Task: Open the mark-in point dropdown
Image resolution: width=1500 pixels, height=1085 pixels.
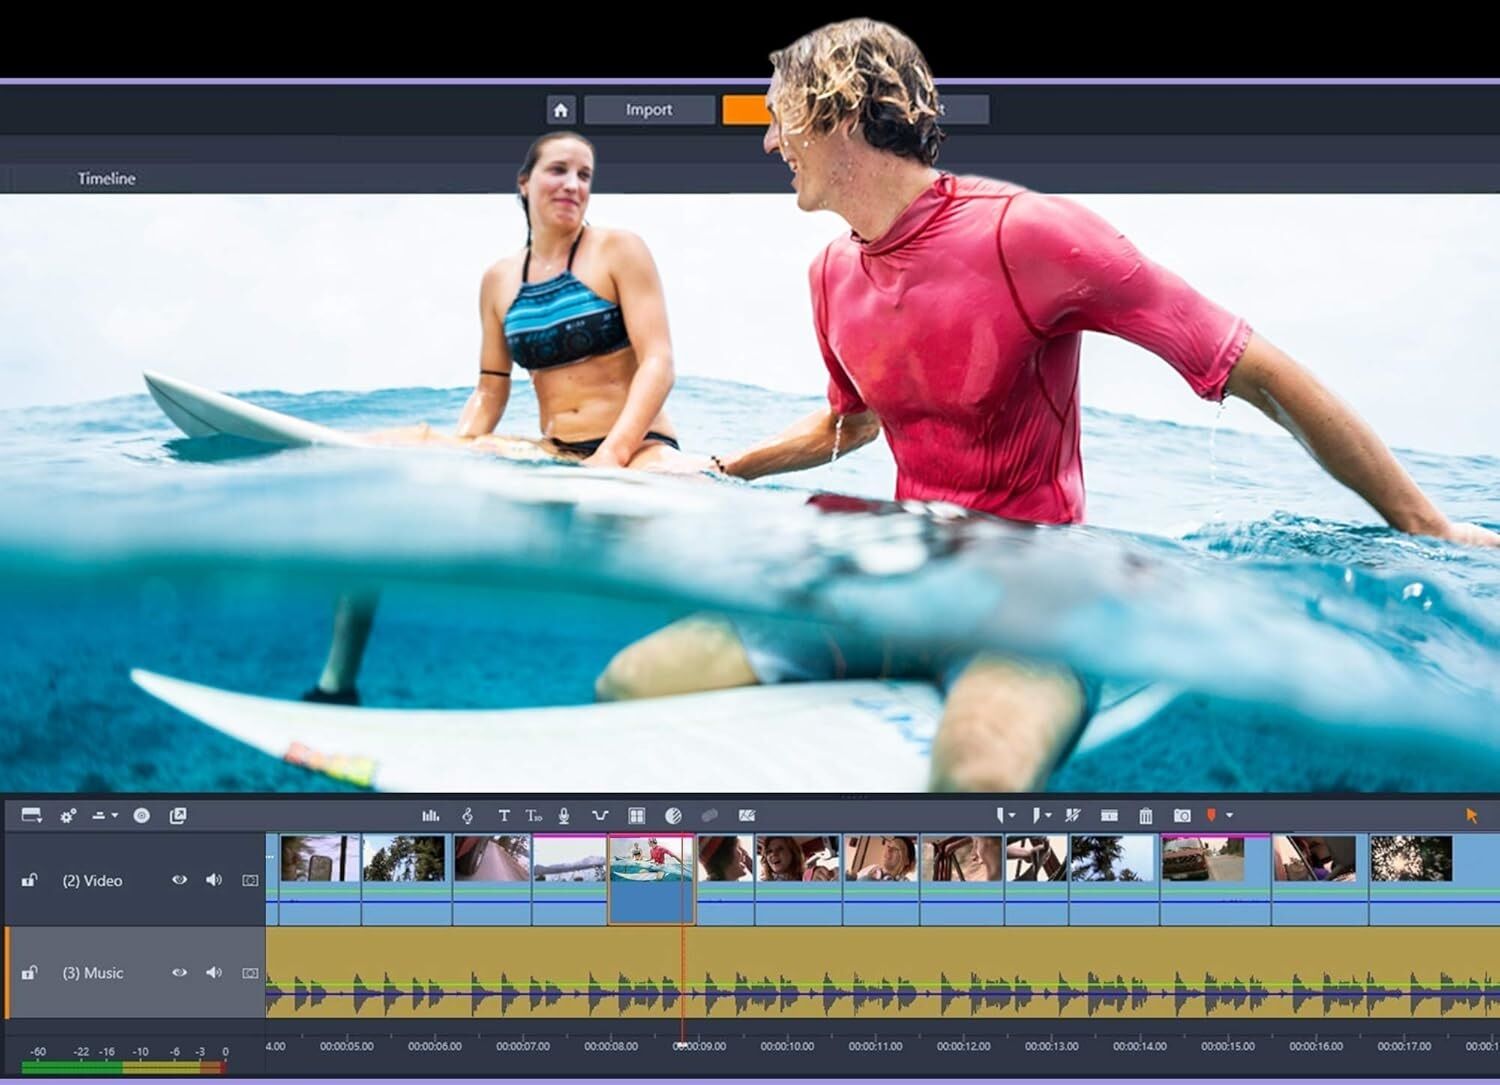Action: pos(1012,815)
